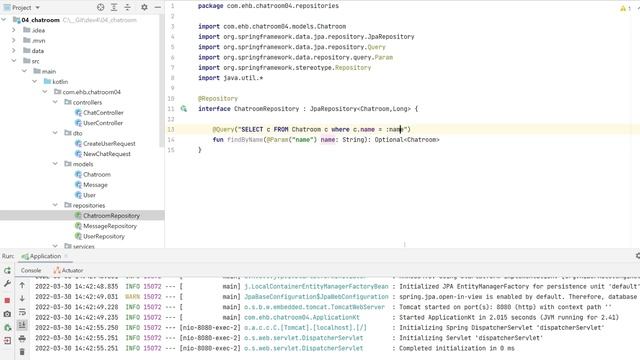Expand the .mvn folder

pyautogui.click(x=14, y=40)
